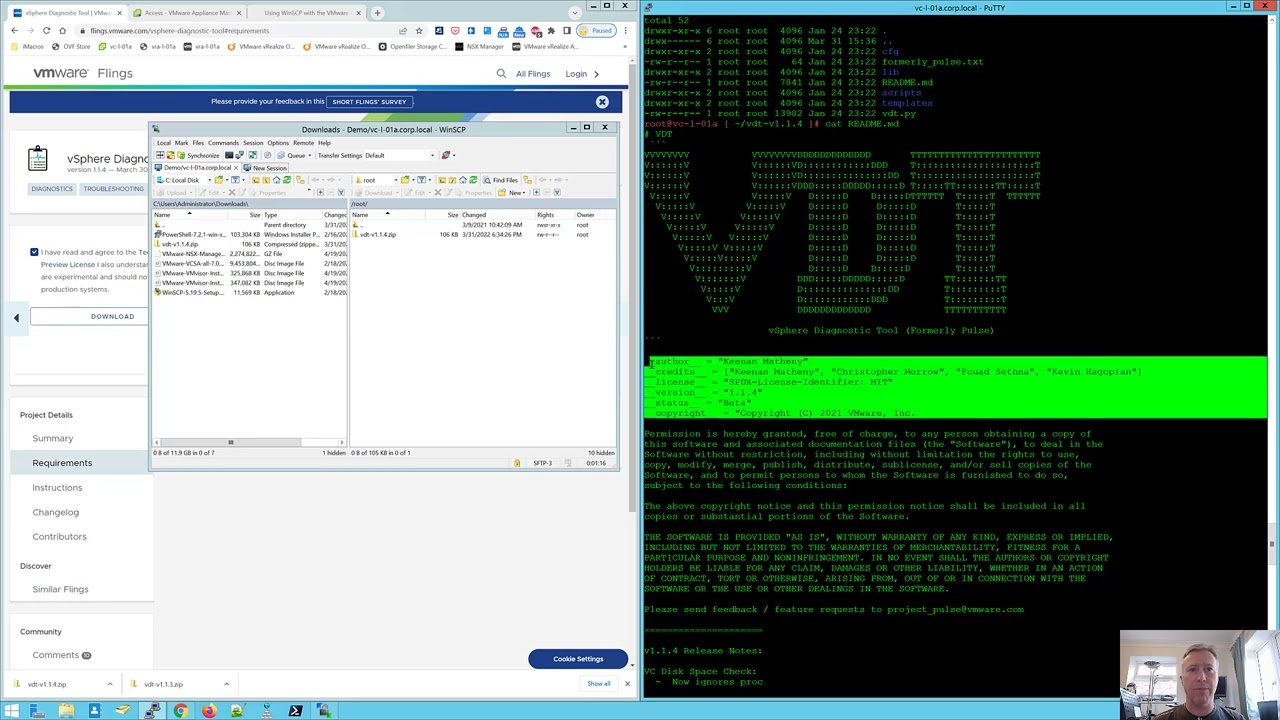Sort remote files by Rights column
1280x720 pixels.
pyautogui.click(x=555, y=215)
